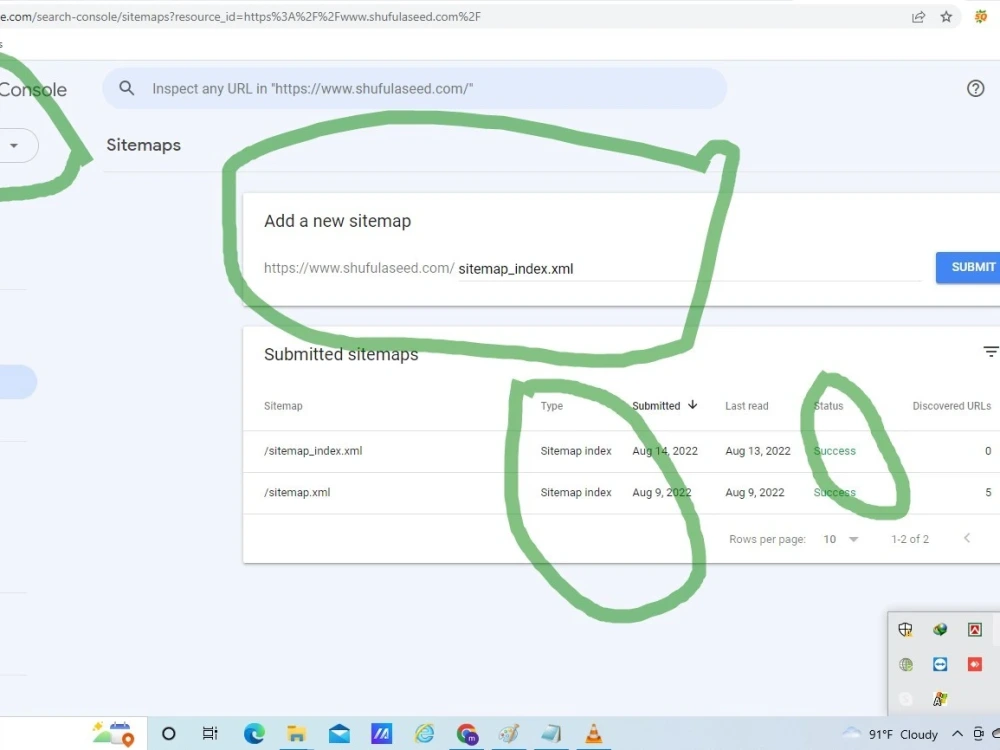Image resolution: width=1000 pixels, height=750 pixels.
Task: Launch Microsoft Edge from taskbar
Action: (254, 733)
